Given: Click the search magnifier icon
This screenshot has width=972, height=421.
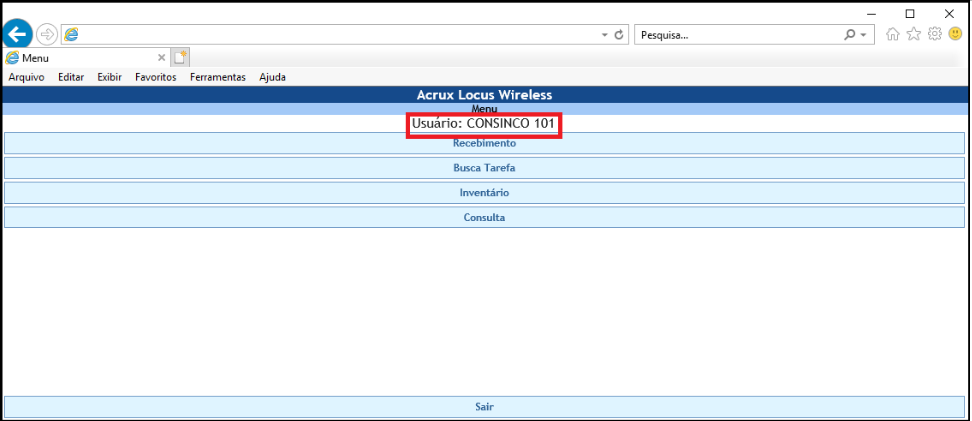Looking at the screenshot, I should pos(850,35).
